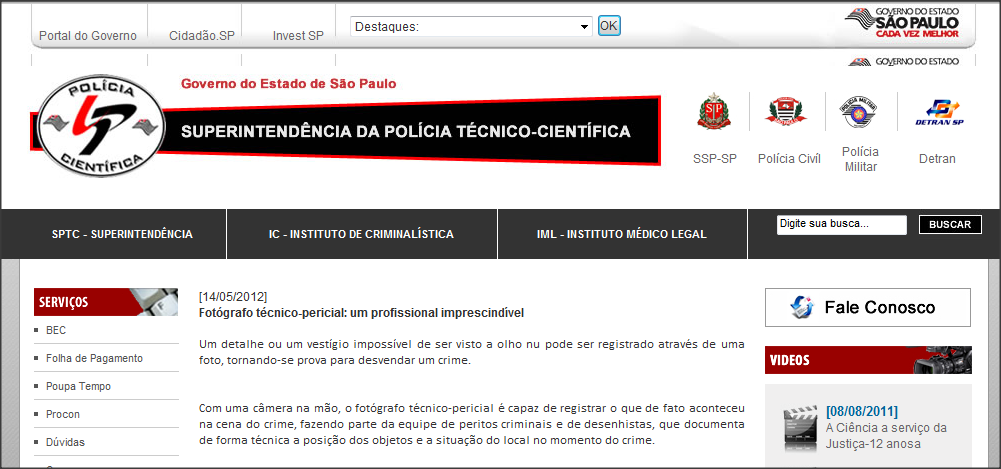Open IML - Instituto Médico Legal menu
Viewport: 1001px width, 469px height.
pyautogui.click(x=621, y=234)
